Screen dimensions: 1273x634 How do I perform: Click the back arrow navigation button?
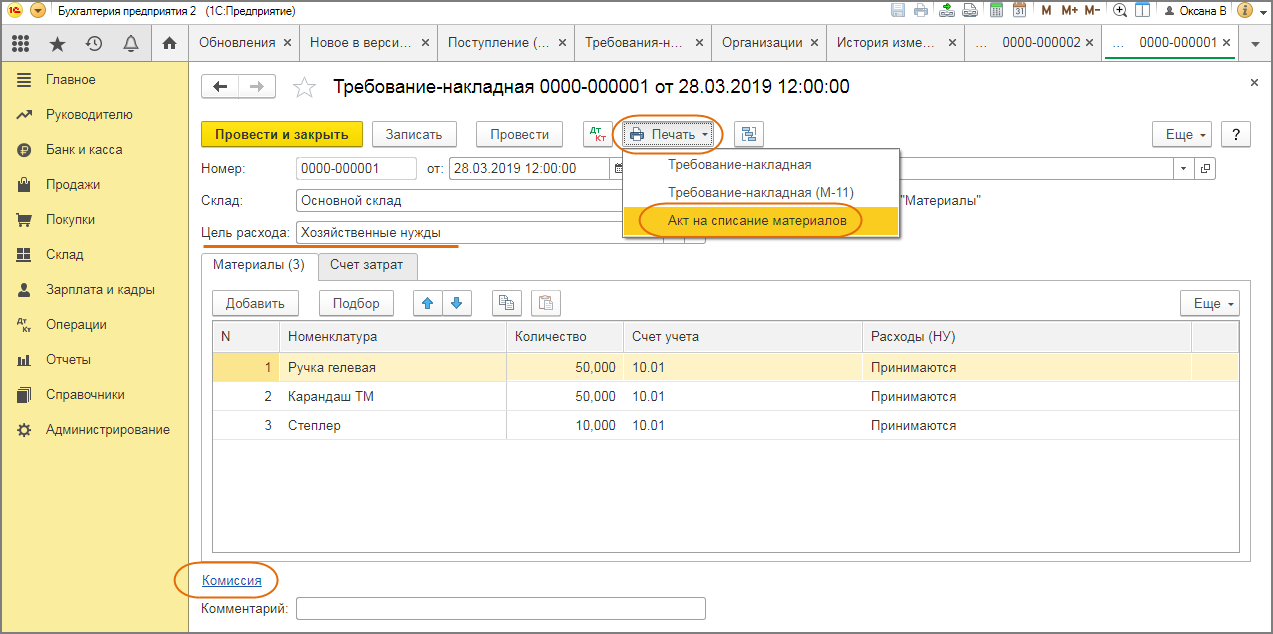coord(220,87)
